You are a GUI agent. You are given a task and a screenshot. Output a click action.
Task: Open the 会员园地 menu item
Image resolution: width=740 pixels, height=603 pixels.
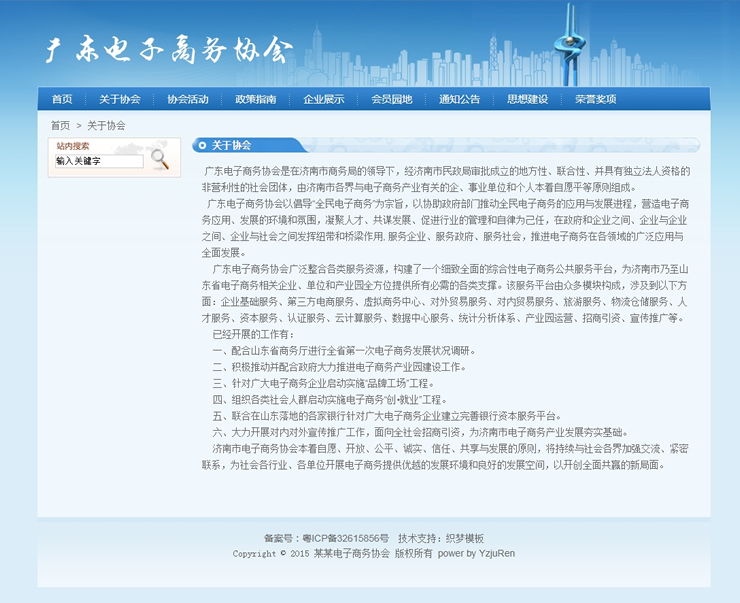(391, 99)
